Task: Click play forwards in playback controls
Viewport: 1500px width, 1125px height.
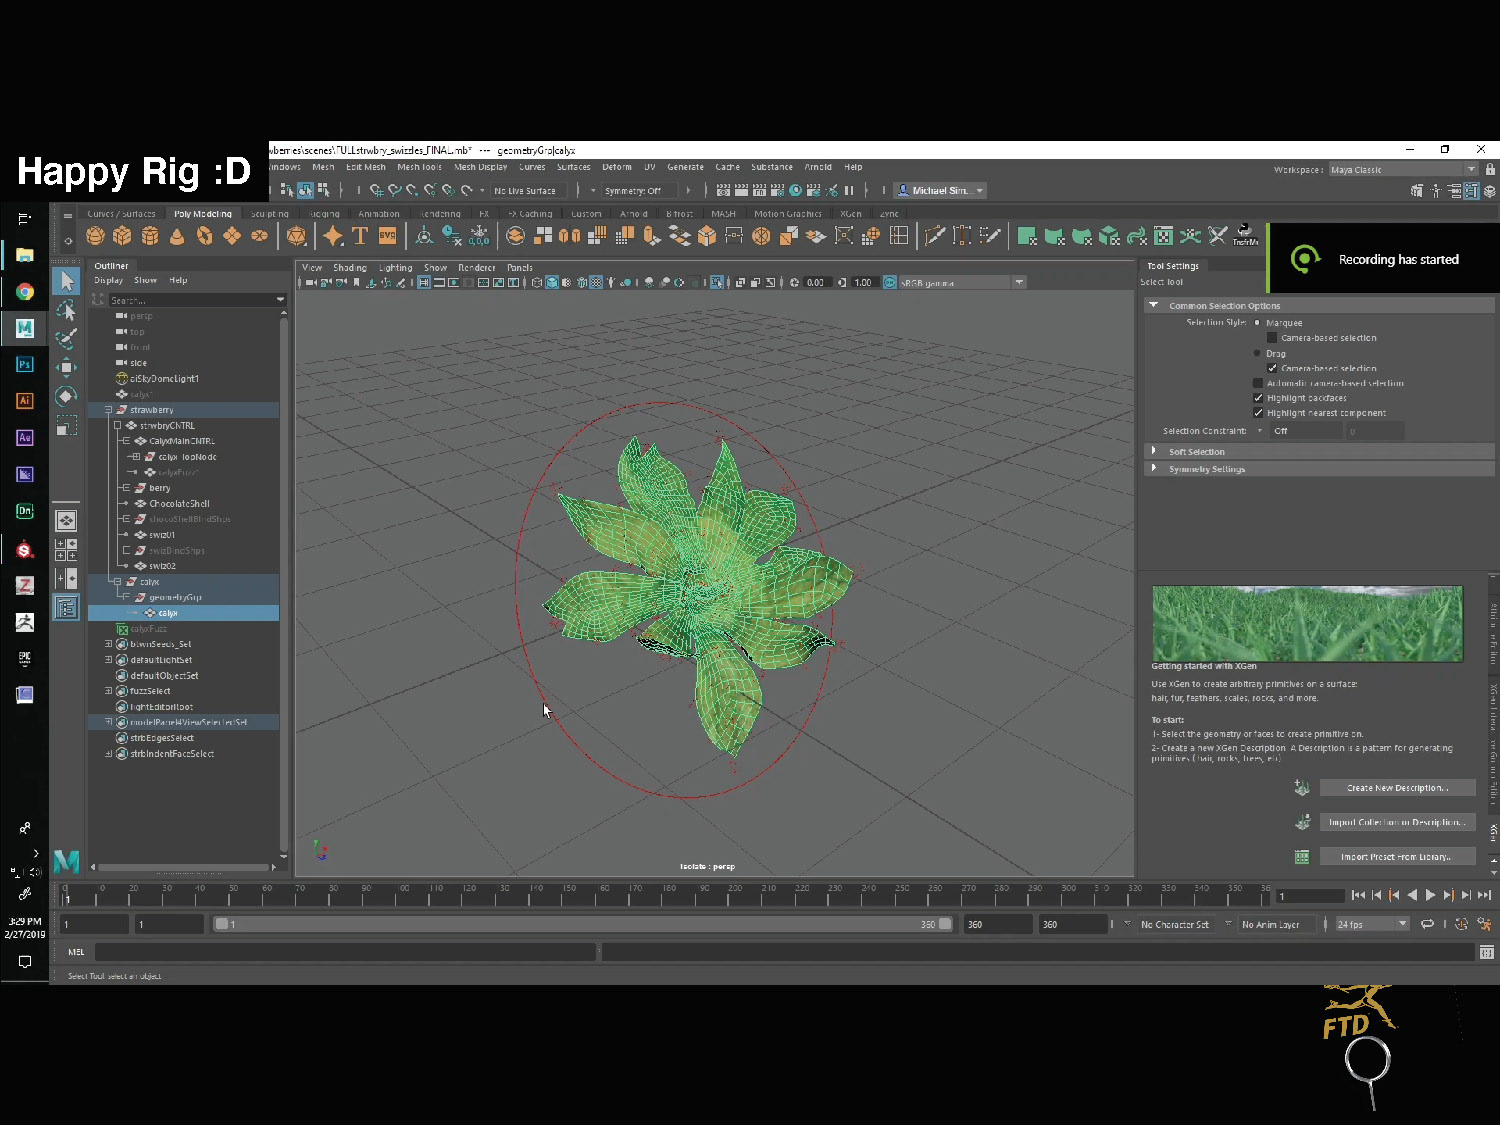Action: pyautogui.click(x=1430, y=895)
